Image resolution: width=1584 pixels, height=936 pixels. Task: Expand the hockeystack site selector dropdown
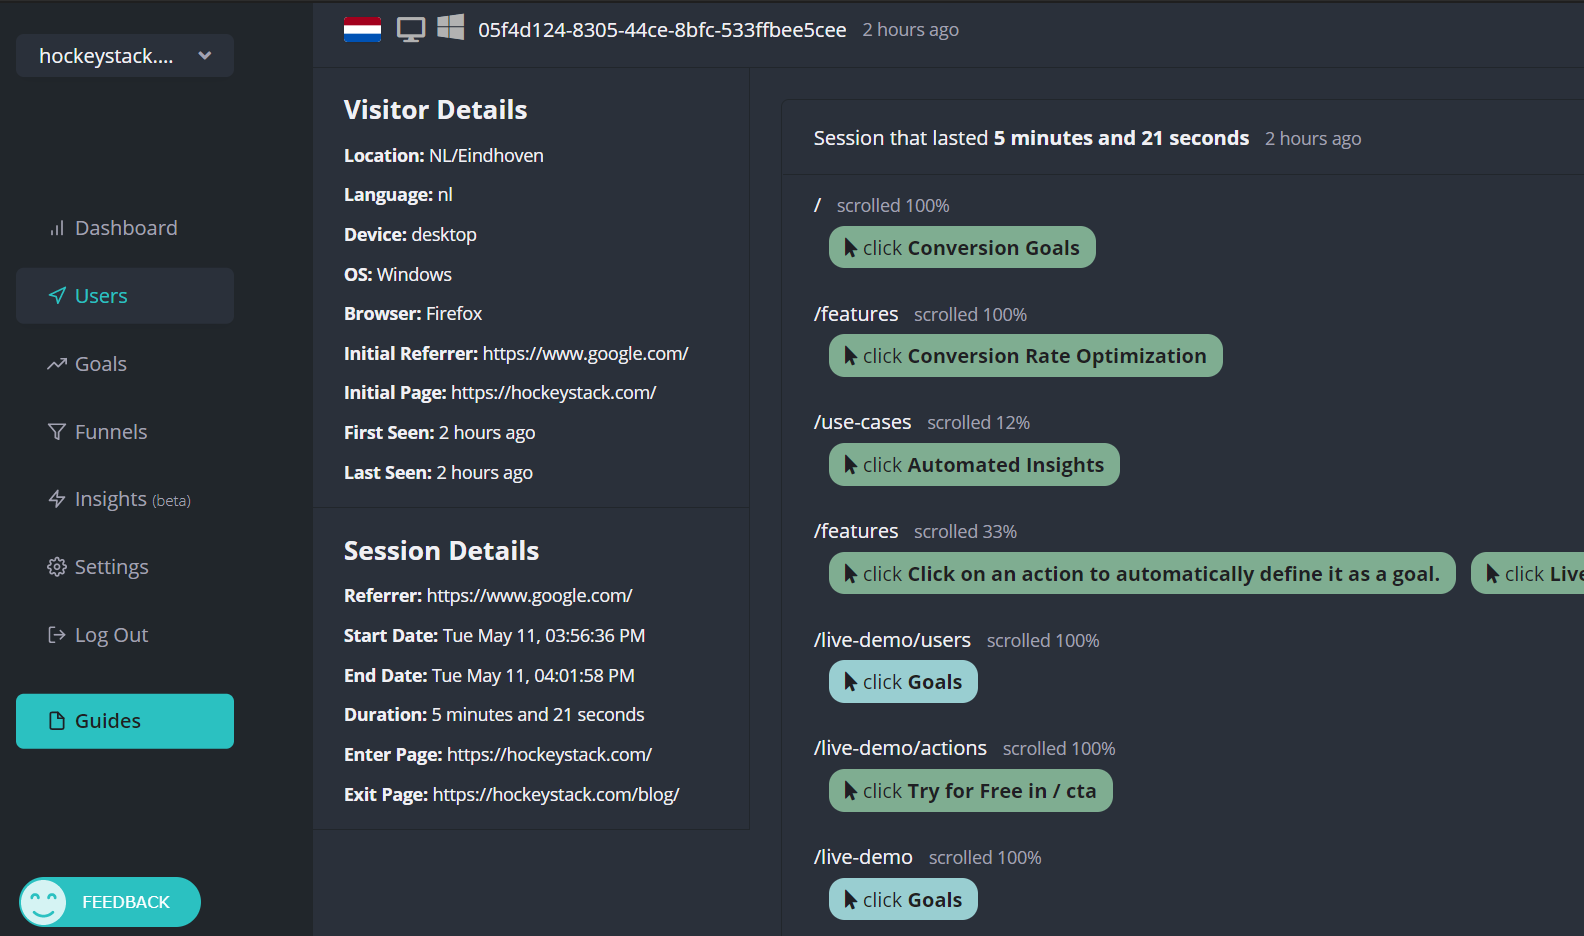click(x=125, y=56)
